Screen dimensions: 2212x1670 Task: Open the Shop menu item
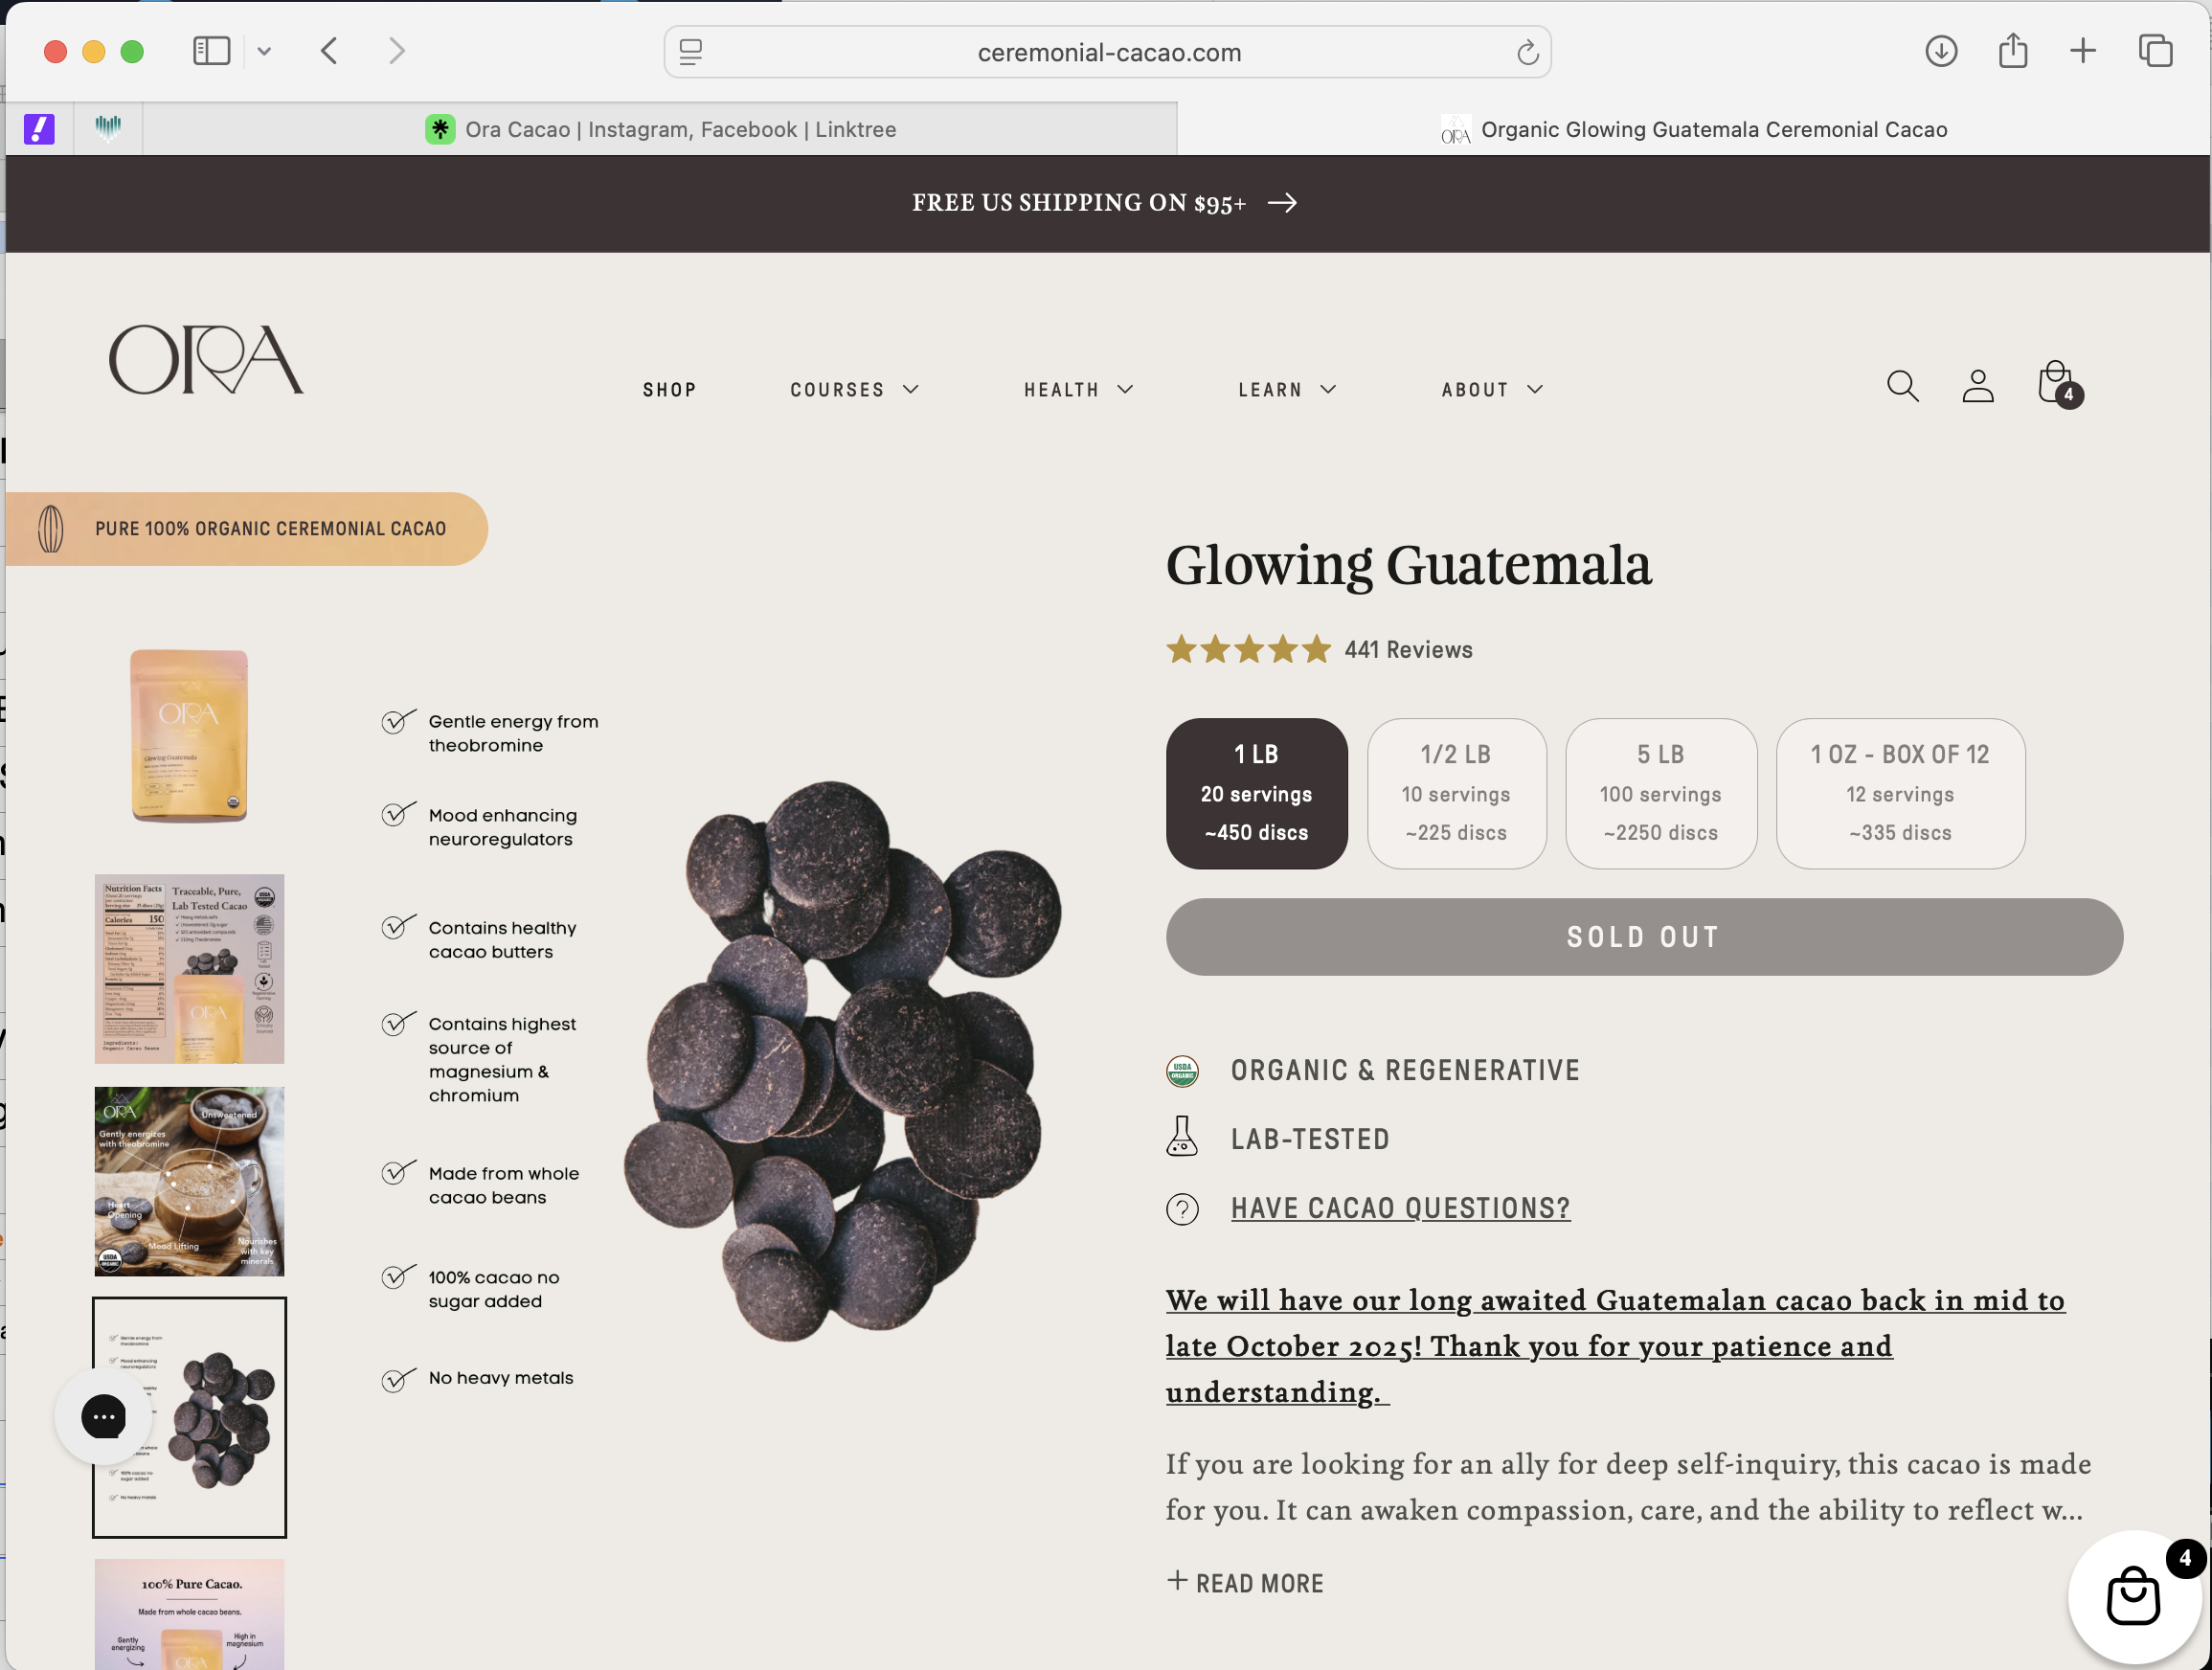(x=669, y=390)
